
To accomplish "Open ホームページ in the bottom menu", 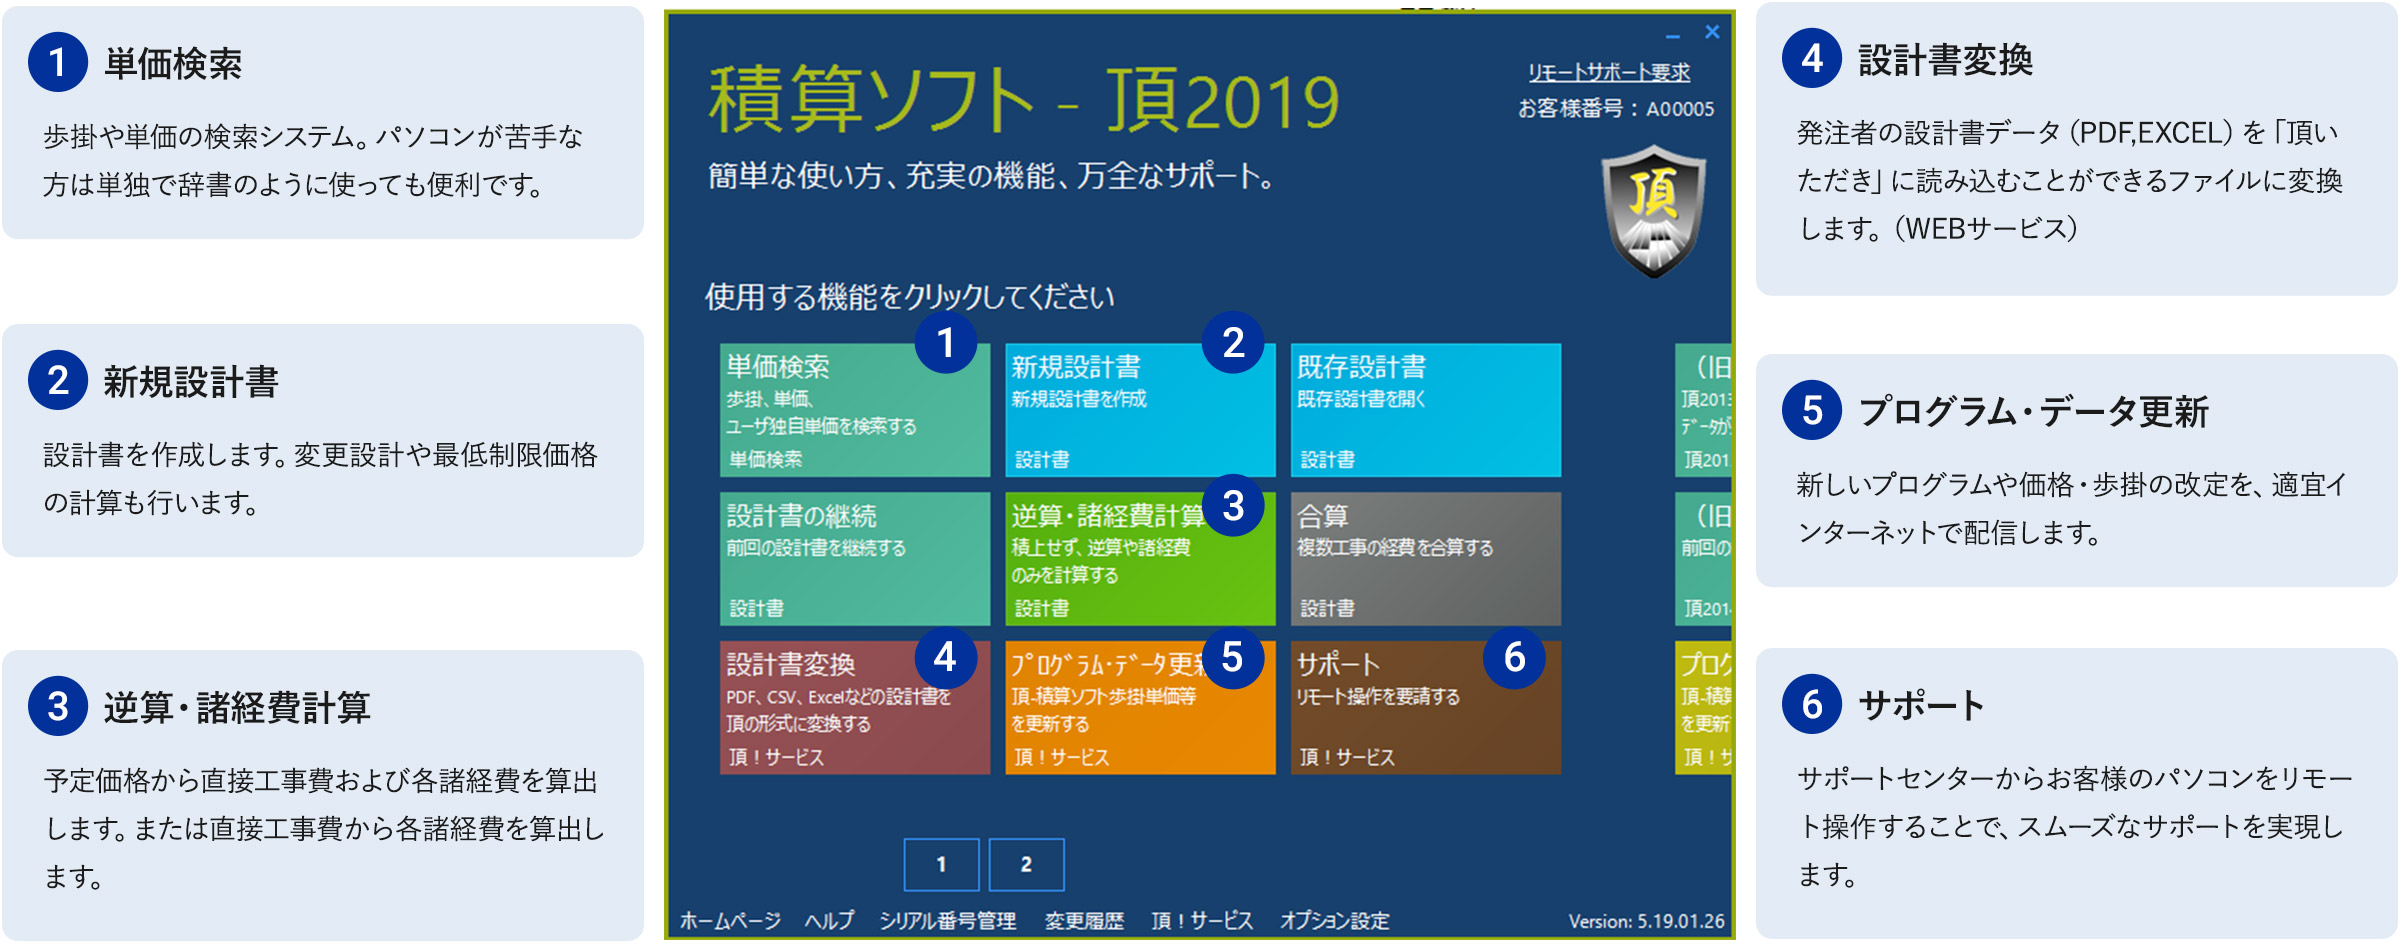I will pyautogui.click(x=730, y=920).
